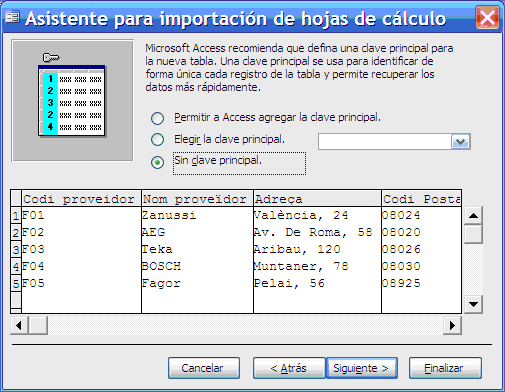Go back with the '< Atrás' button

tap(289, 368)
